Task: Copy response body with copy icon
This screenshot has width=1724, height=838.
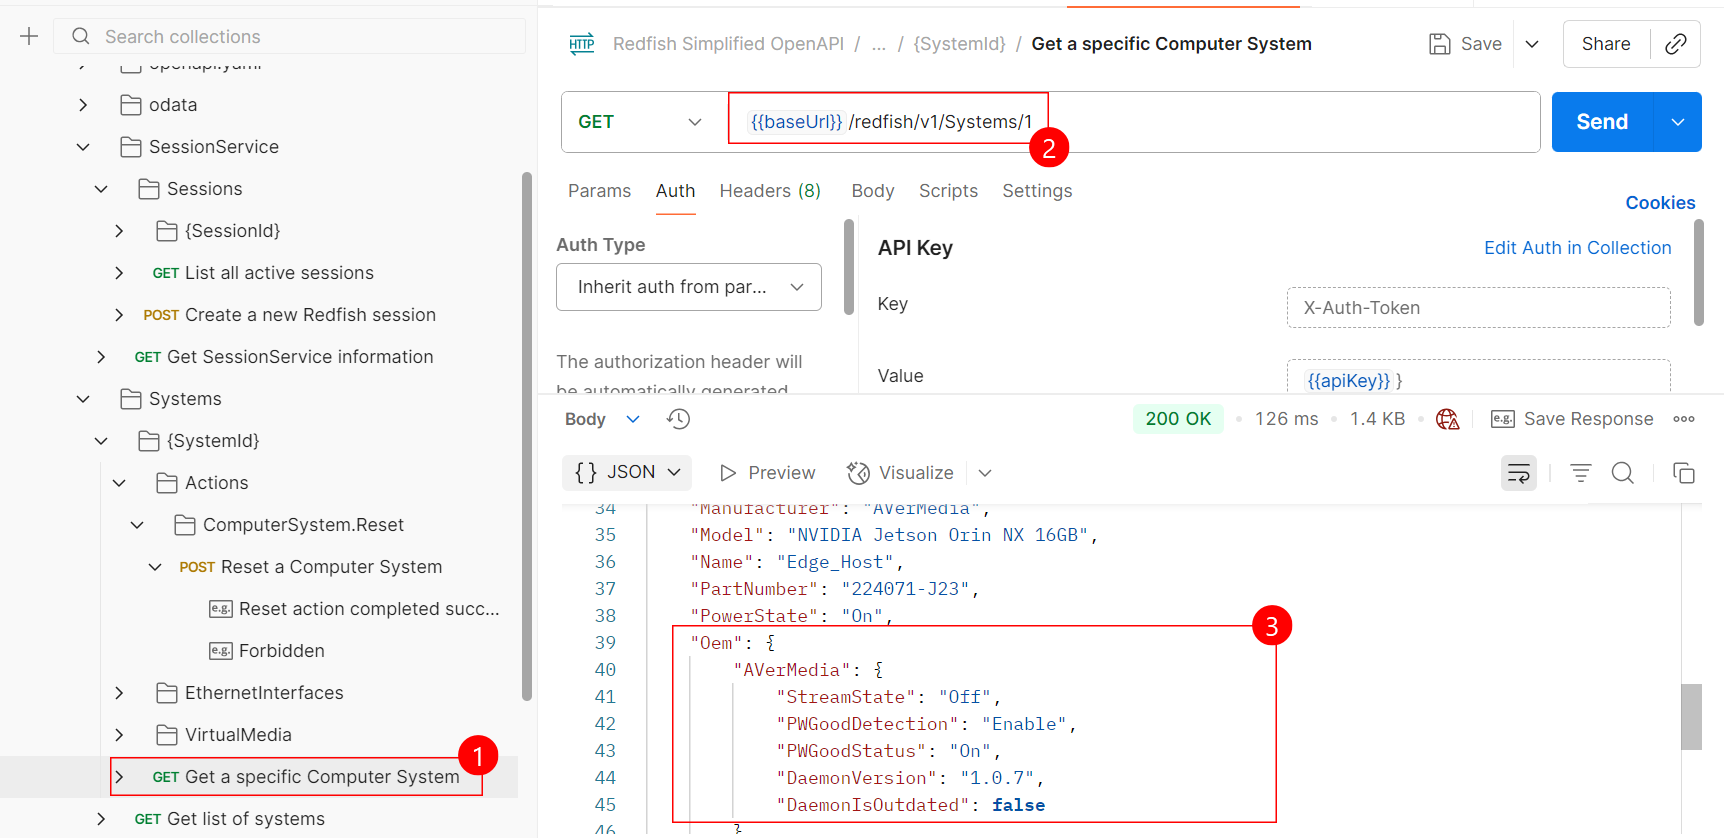Action: [1684, 473]
